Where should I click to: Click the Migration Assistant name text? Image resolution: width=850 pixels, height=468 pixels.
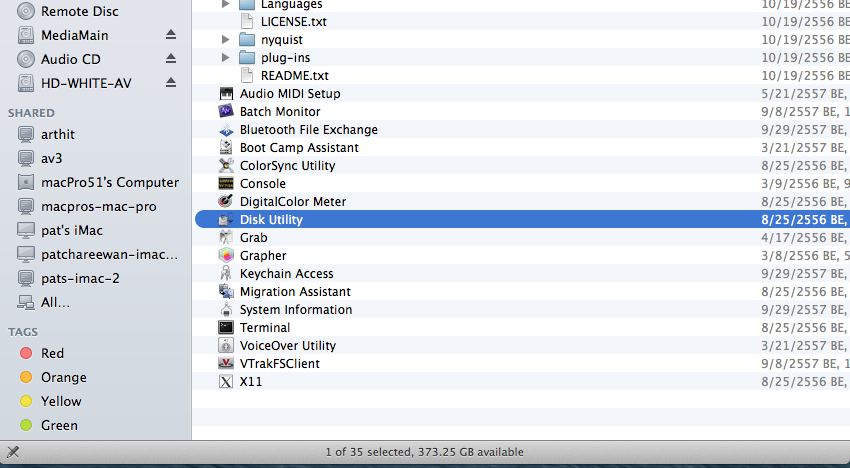[x=295, y=292]
